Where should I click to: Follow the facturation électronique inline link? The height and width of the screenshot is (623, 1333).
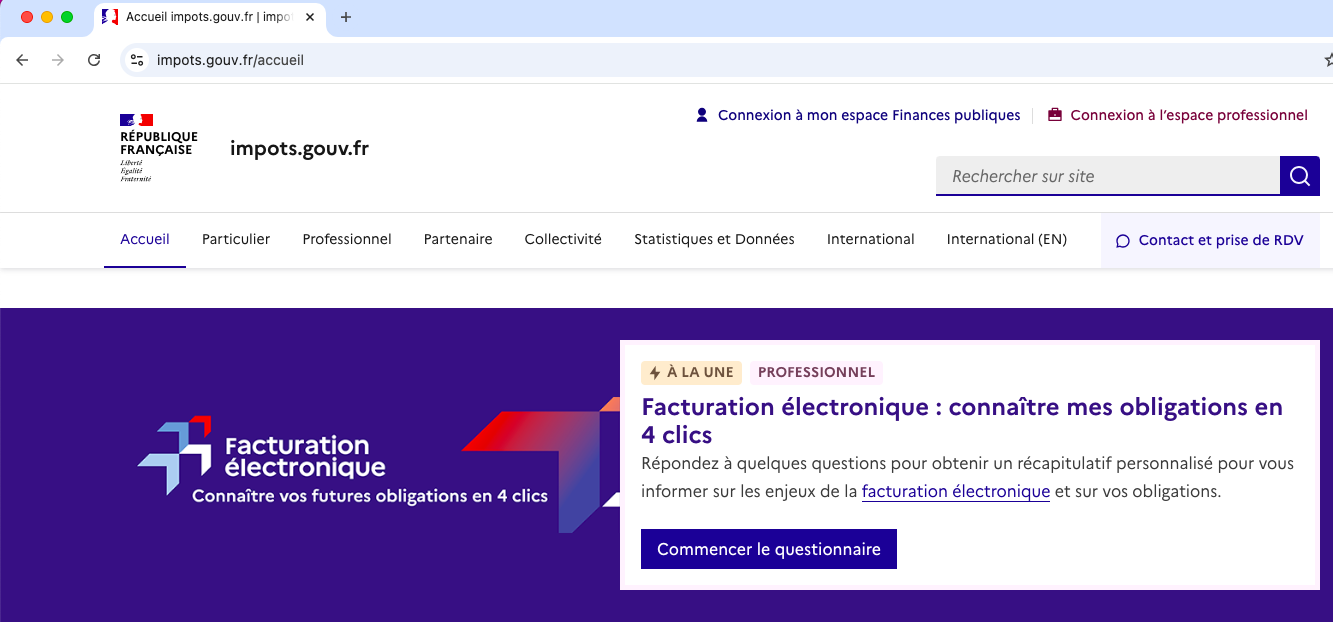(x=955, y=492)
